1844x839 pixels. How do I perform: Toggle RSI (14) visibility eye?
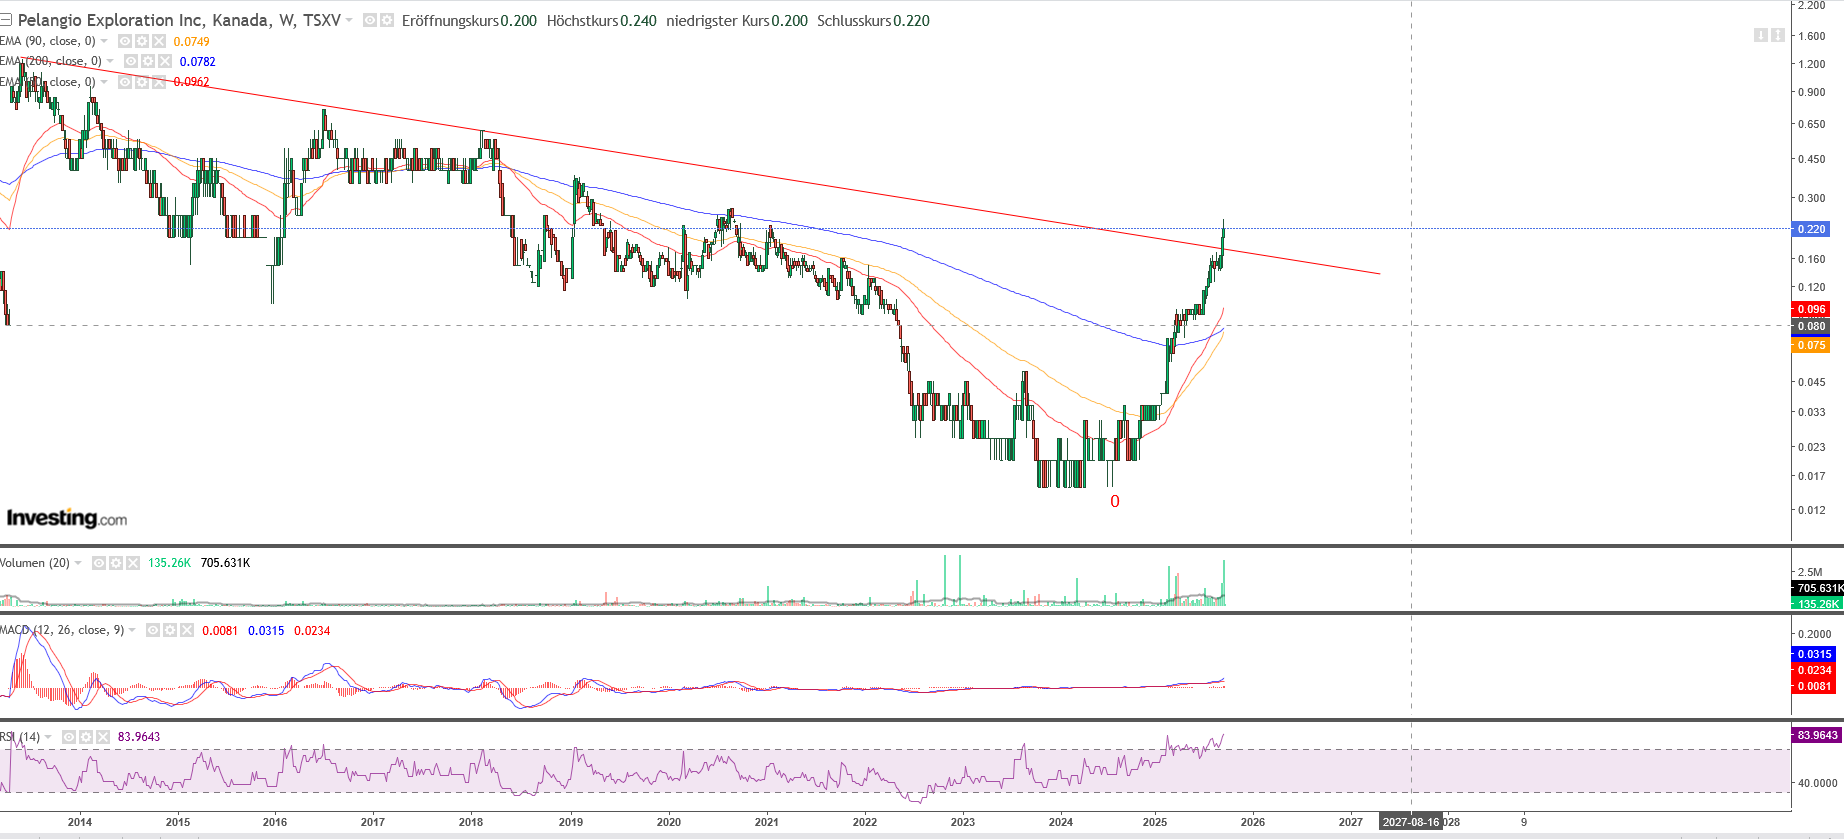(69, 737)
